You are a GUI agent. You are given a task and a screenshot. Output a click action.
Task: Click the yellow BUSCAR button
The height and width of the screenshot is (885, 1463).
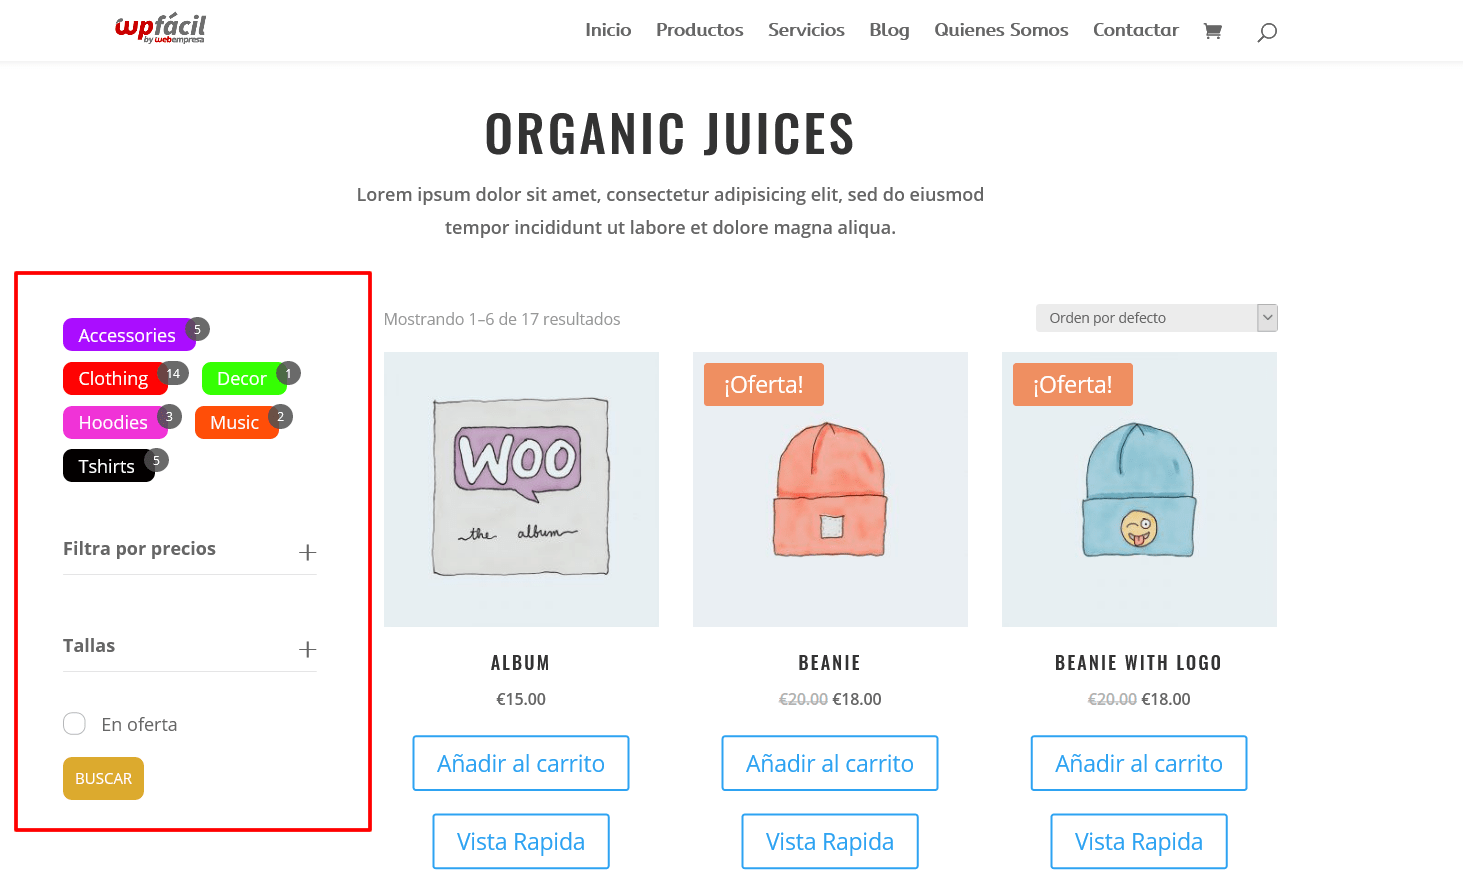[103, 779]
